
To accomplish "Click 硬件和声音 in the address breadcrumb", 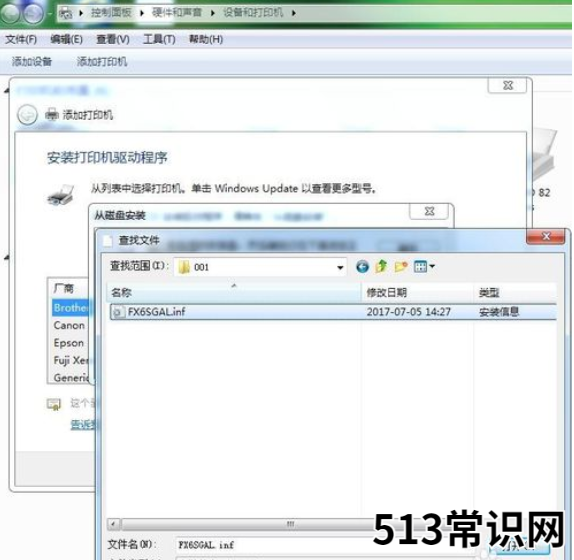I will [x=177, y=13].
